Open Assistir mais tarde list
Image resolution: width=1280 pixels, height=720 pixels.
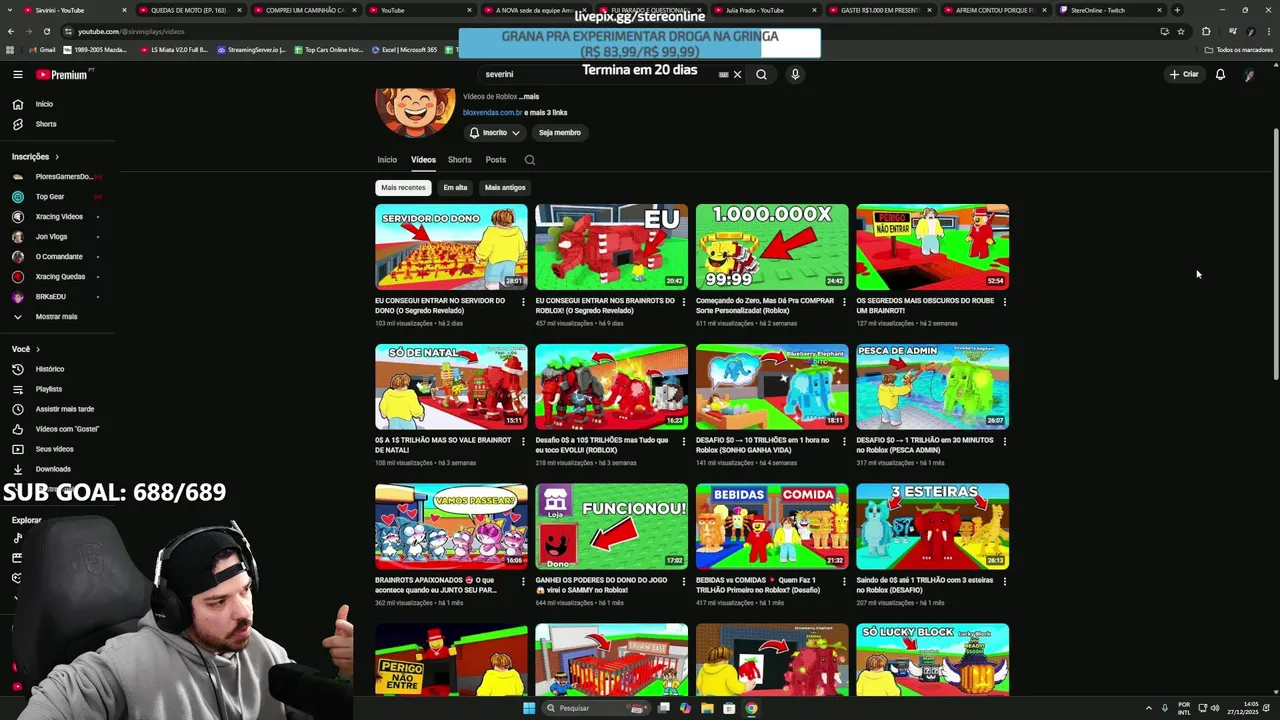pos(64,409)
